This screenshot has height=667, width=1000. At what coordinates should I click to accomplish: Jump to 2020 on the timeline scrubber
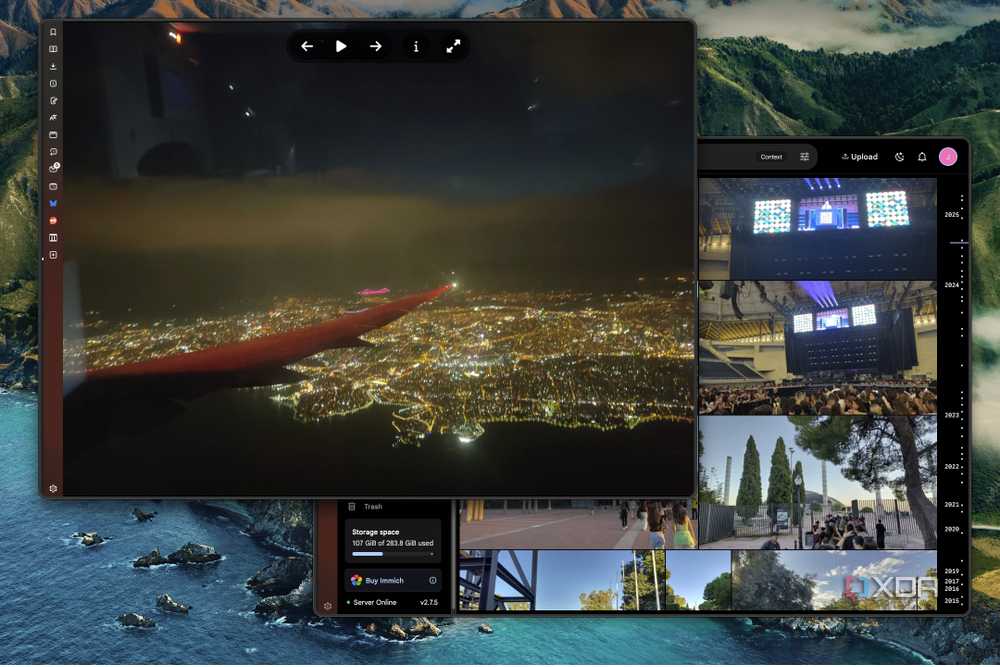click(x=952, y=529)
